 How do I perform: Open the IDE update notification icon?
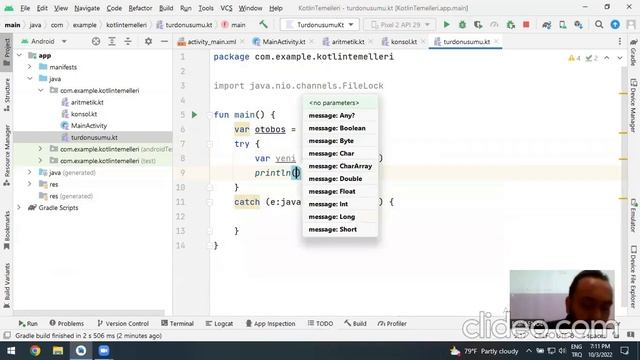coord(615,24)
